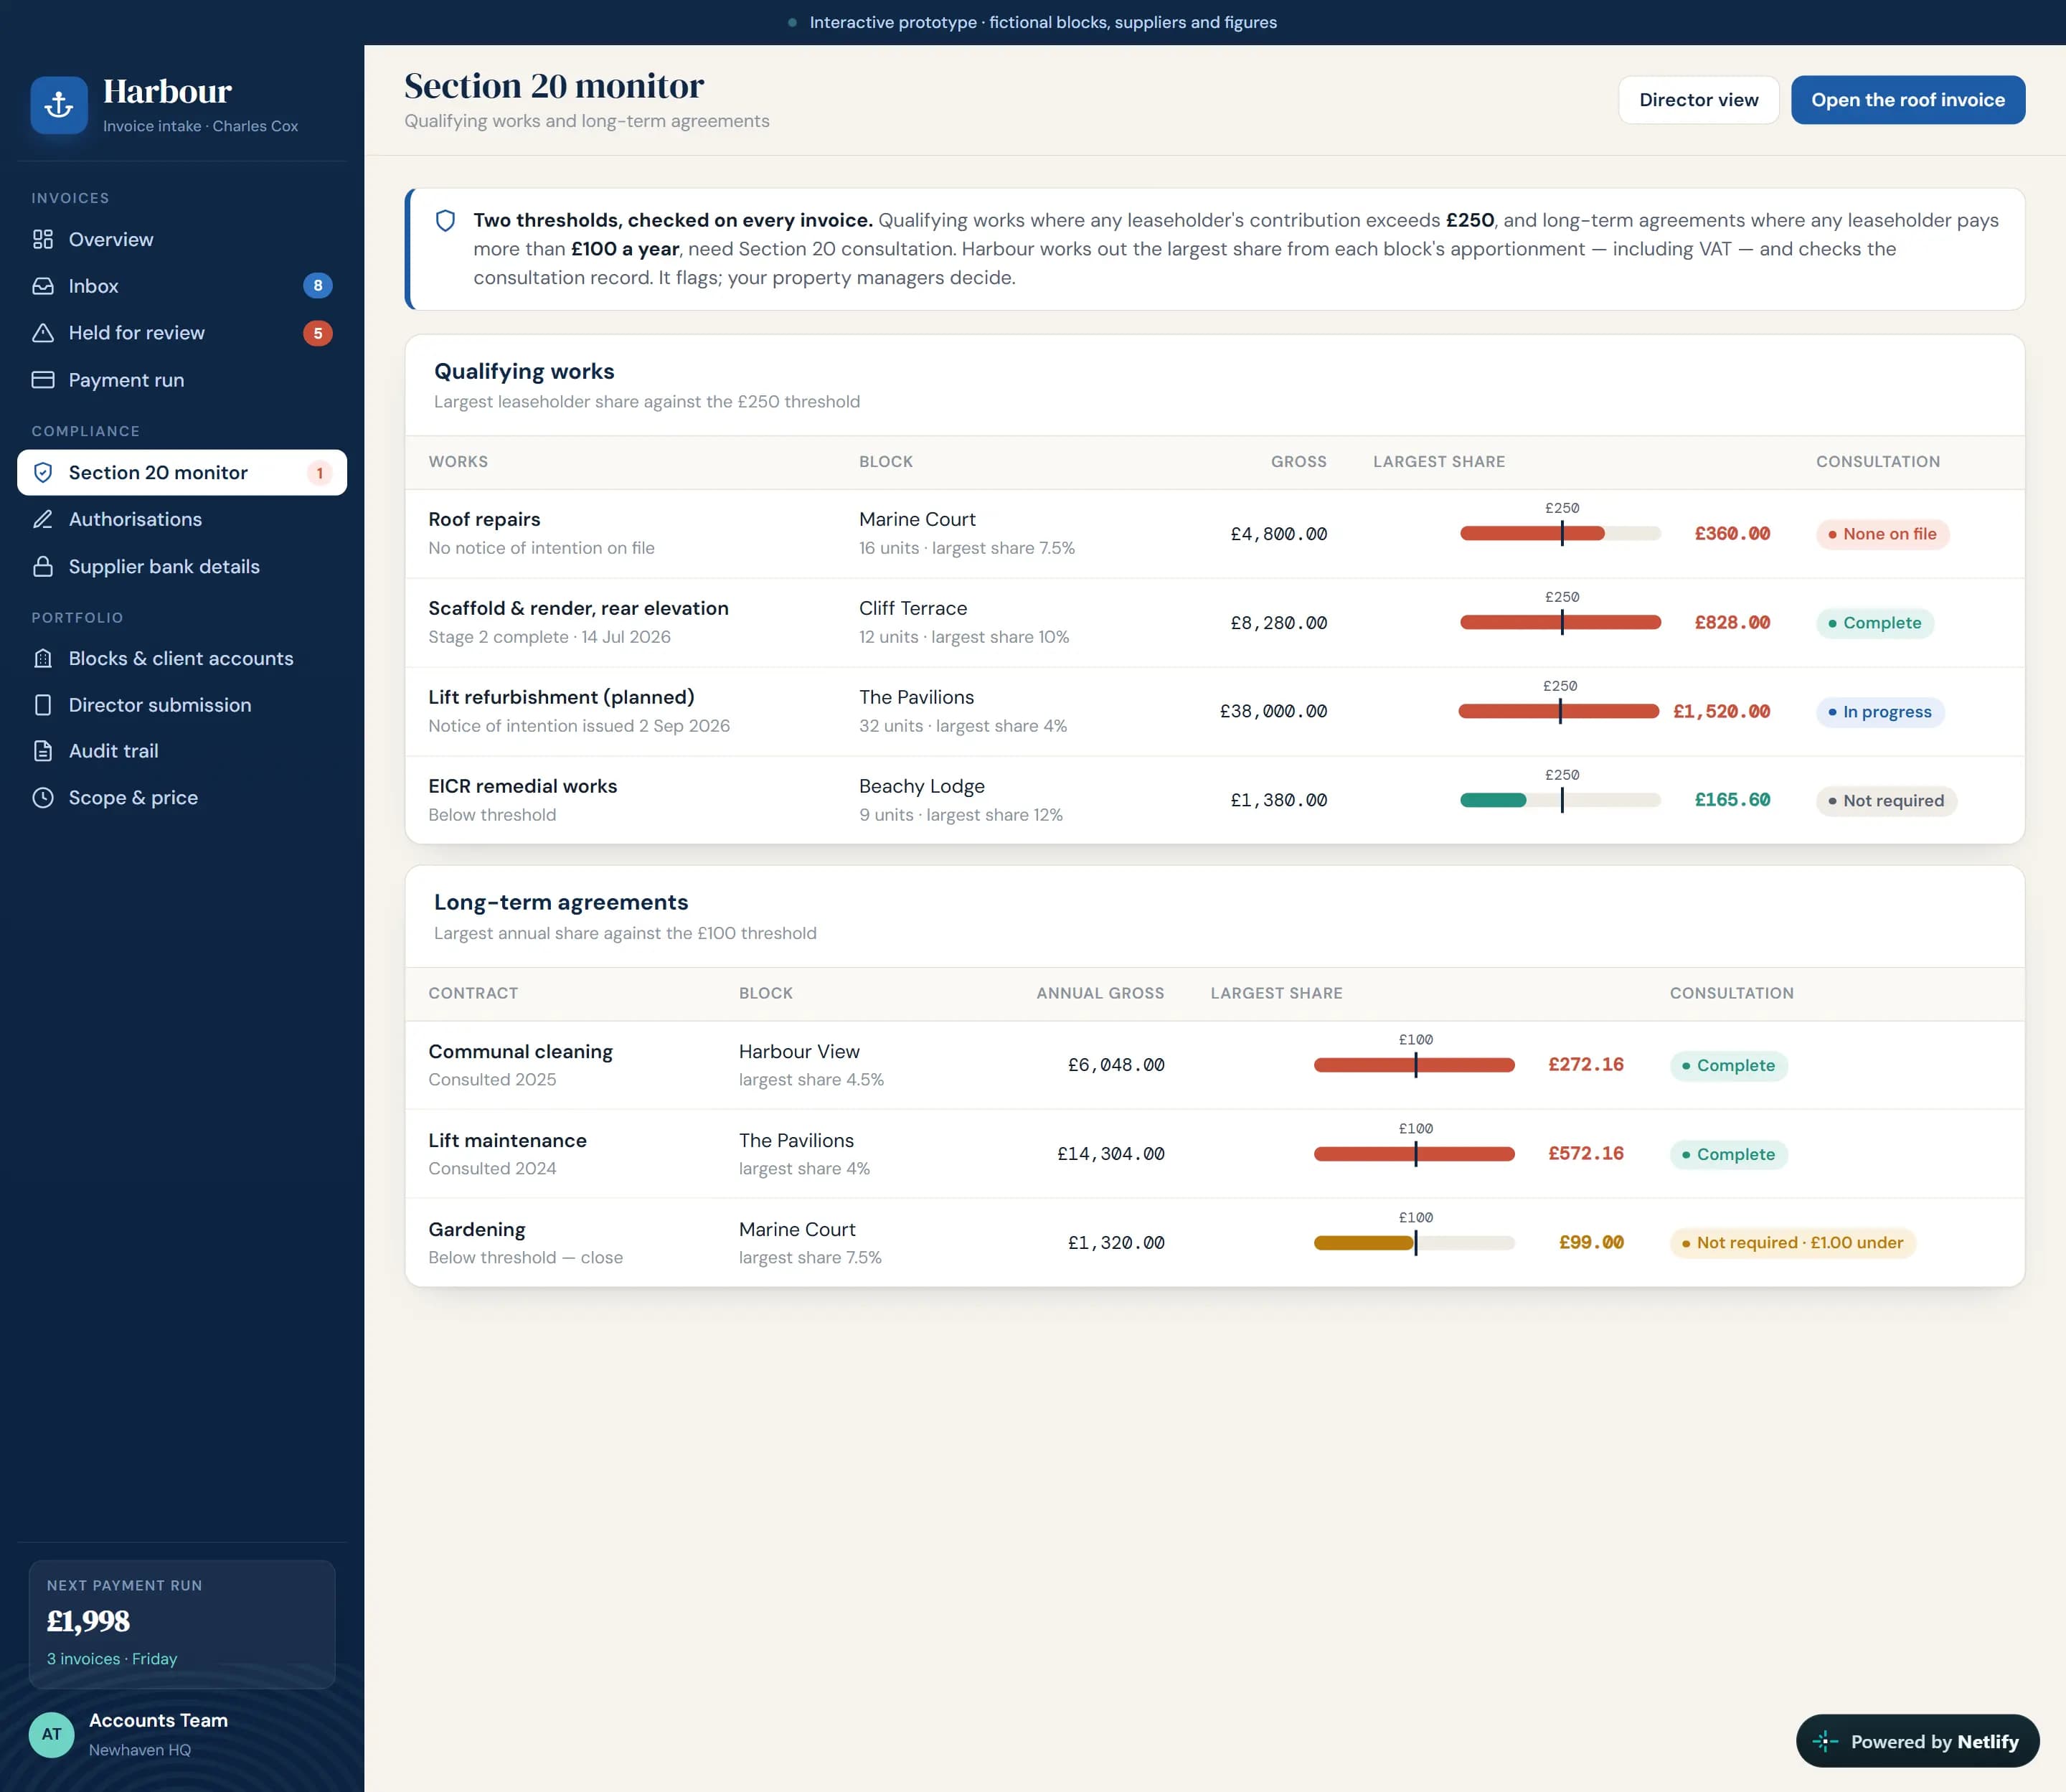
Task: Click the Lift maintenance contract title
Action: coord(507,1140)
